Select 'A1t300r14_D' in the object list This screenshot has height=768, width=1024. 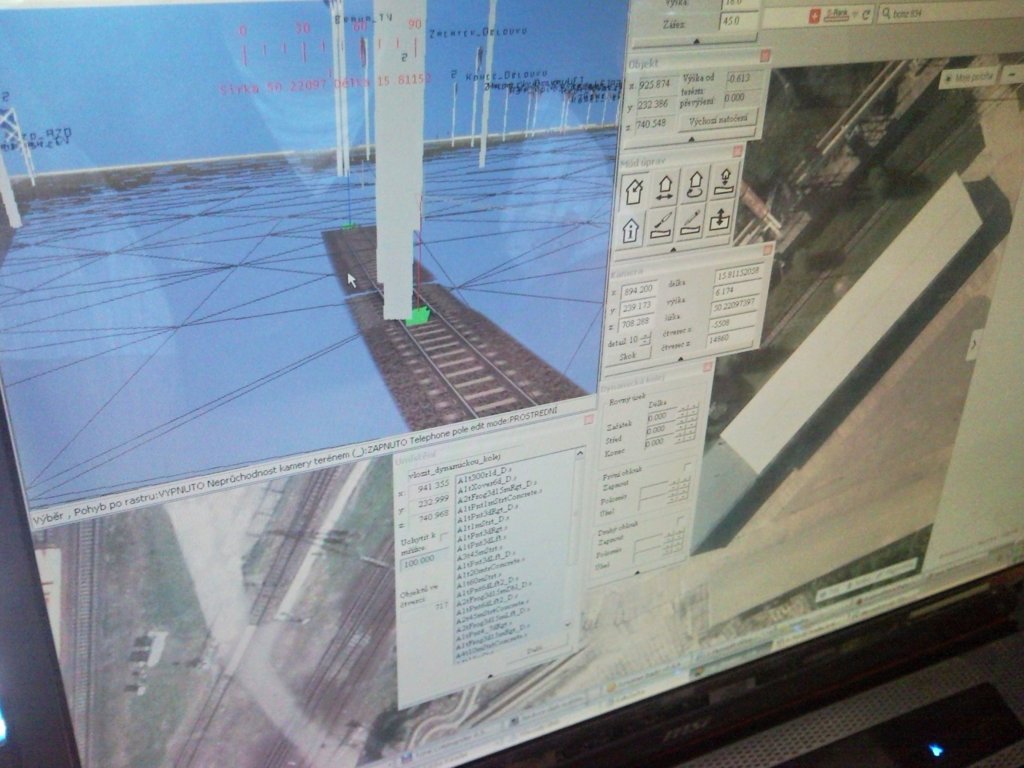pos(485,473)
